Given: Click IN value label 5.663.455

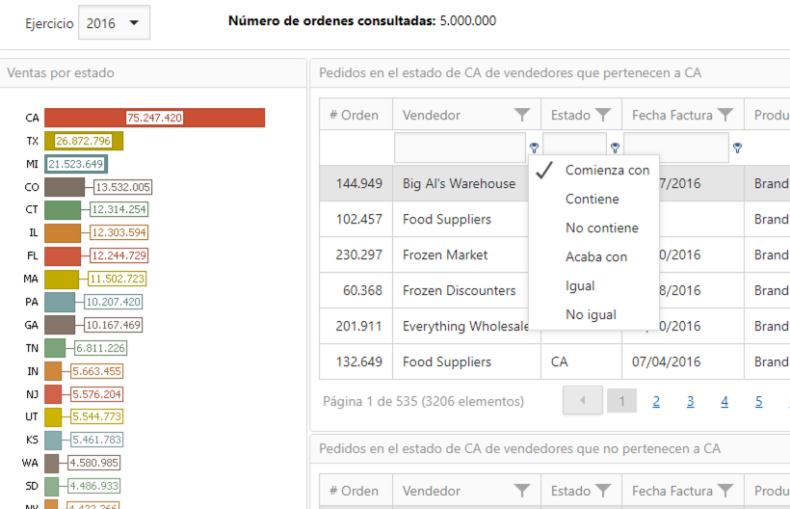Looking at the screenshot, I should point(97,371).
